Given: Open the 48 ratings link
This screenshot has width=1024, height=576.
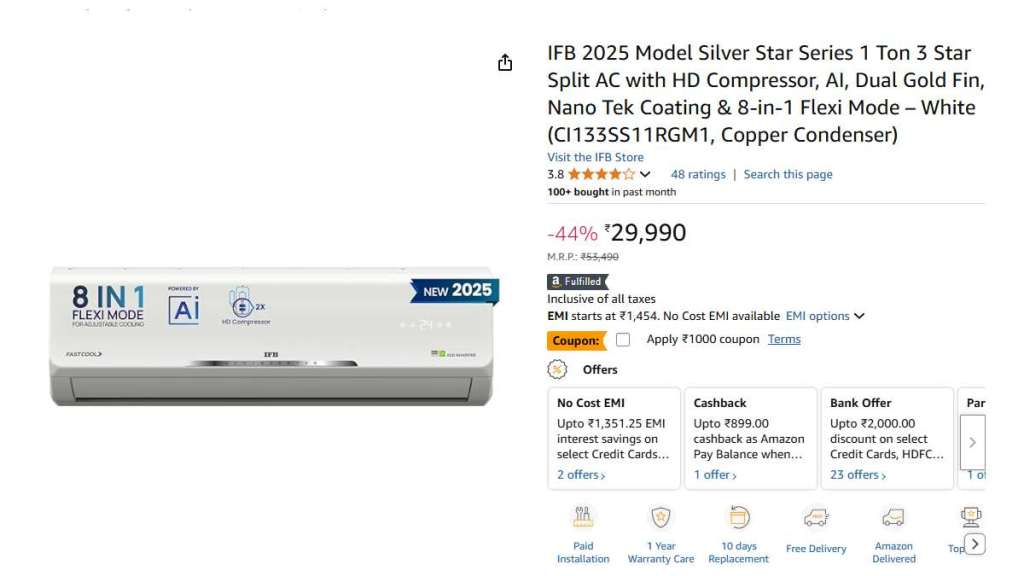Looking at the screenshot, I should coord(698,174).
